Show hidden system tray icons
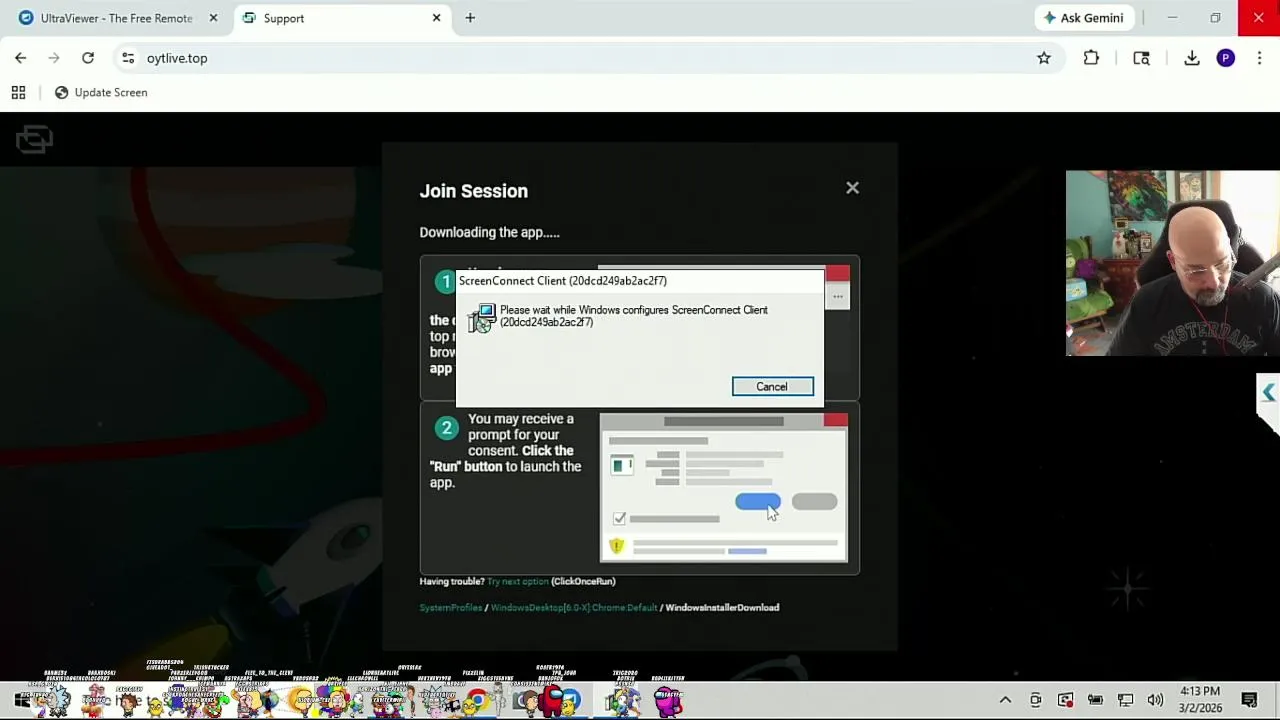 click(1005, 700)
